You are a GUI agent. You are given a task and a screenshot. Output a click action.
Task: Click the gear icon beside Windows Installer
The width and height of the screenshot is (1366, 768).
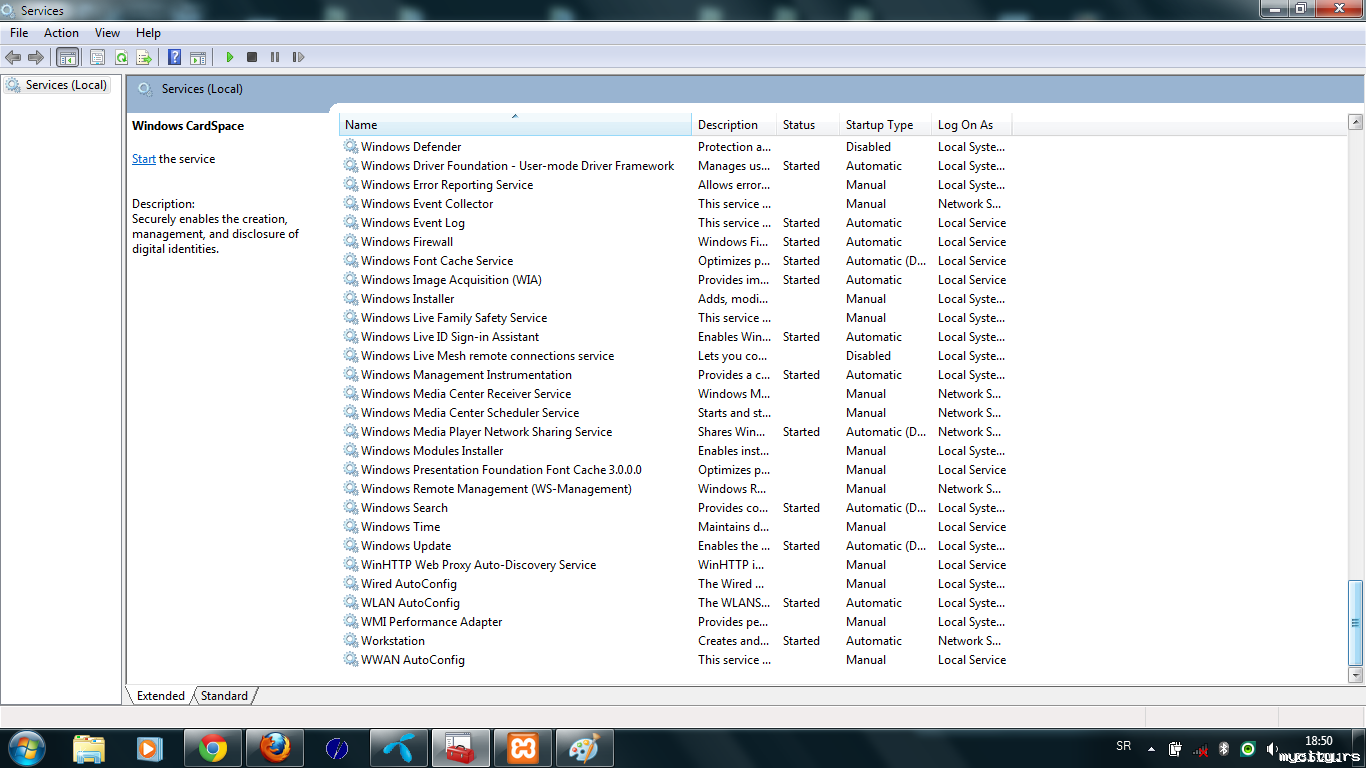pos(351,299)
